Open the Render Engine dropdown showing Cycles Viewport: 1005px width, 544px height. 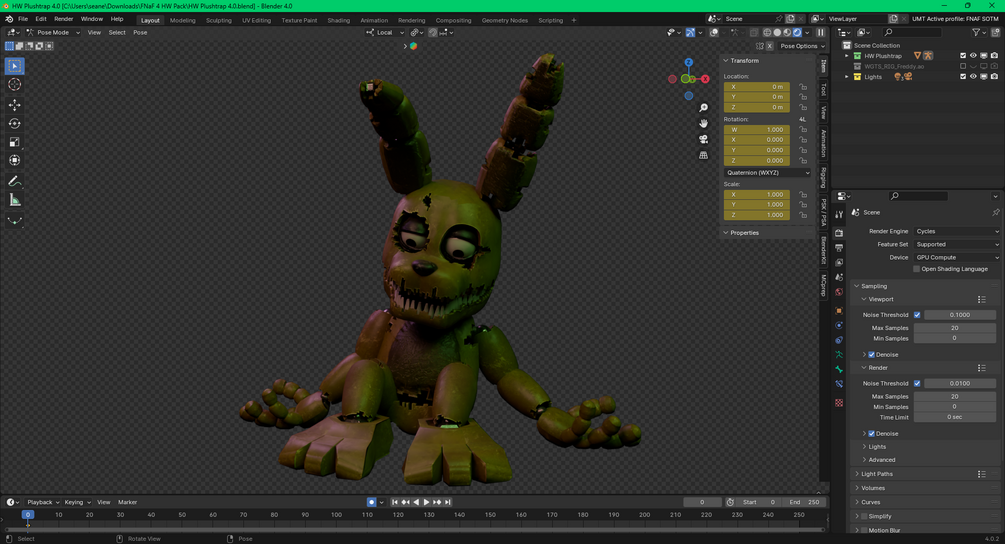(x=956, y=231)
